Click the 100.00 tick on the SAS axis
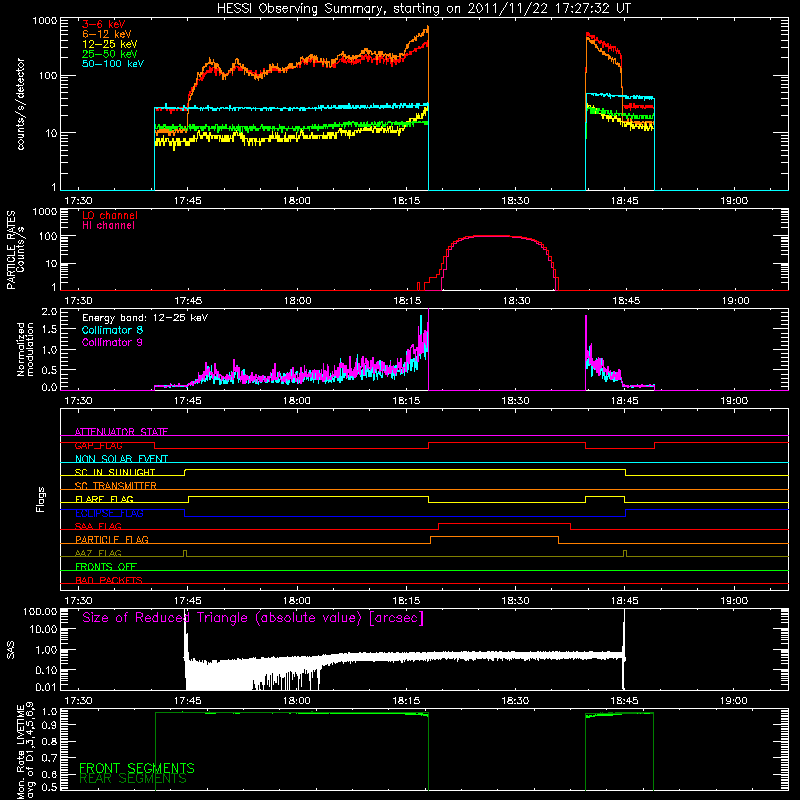Viewport: 800px width, 800px height. click(x=40, y=612)
